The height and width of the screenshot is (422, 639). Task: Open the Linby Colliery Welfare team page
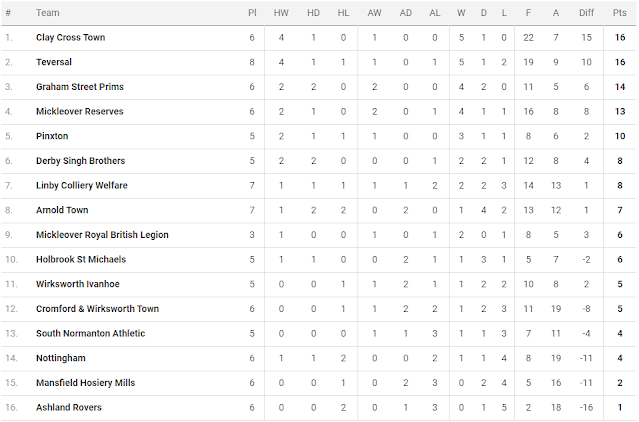pyautogui.click(x=82, y=185)
